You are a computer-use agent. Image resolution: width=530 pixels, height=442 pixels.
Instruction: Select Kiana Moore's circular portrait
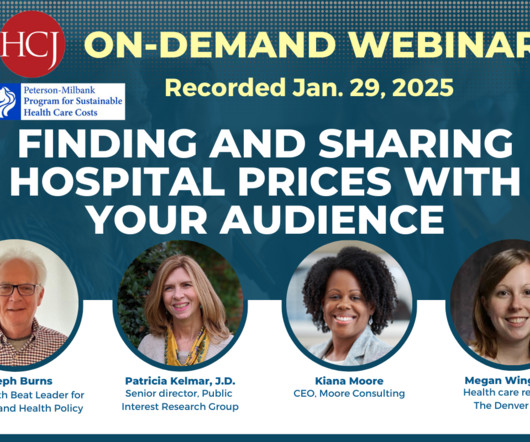point(349,303)
